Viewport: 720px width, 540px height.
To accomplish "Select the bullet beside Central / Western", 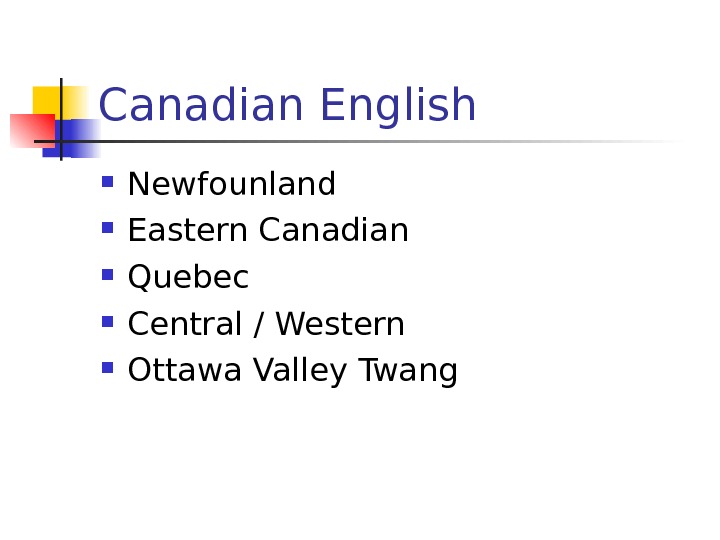I will [x=107, y=321].
